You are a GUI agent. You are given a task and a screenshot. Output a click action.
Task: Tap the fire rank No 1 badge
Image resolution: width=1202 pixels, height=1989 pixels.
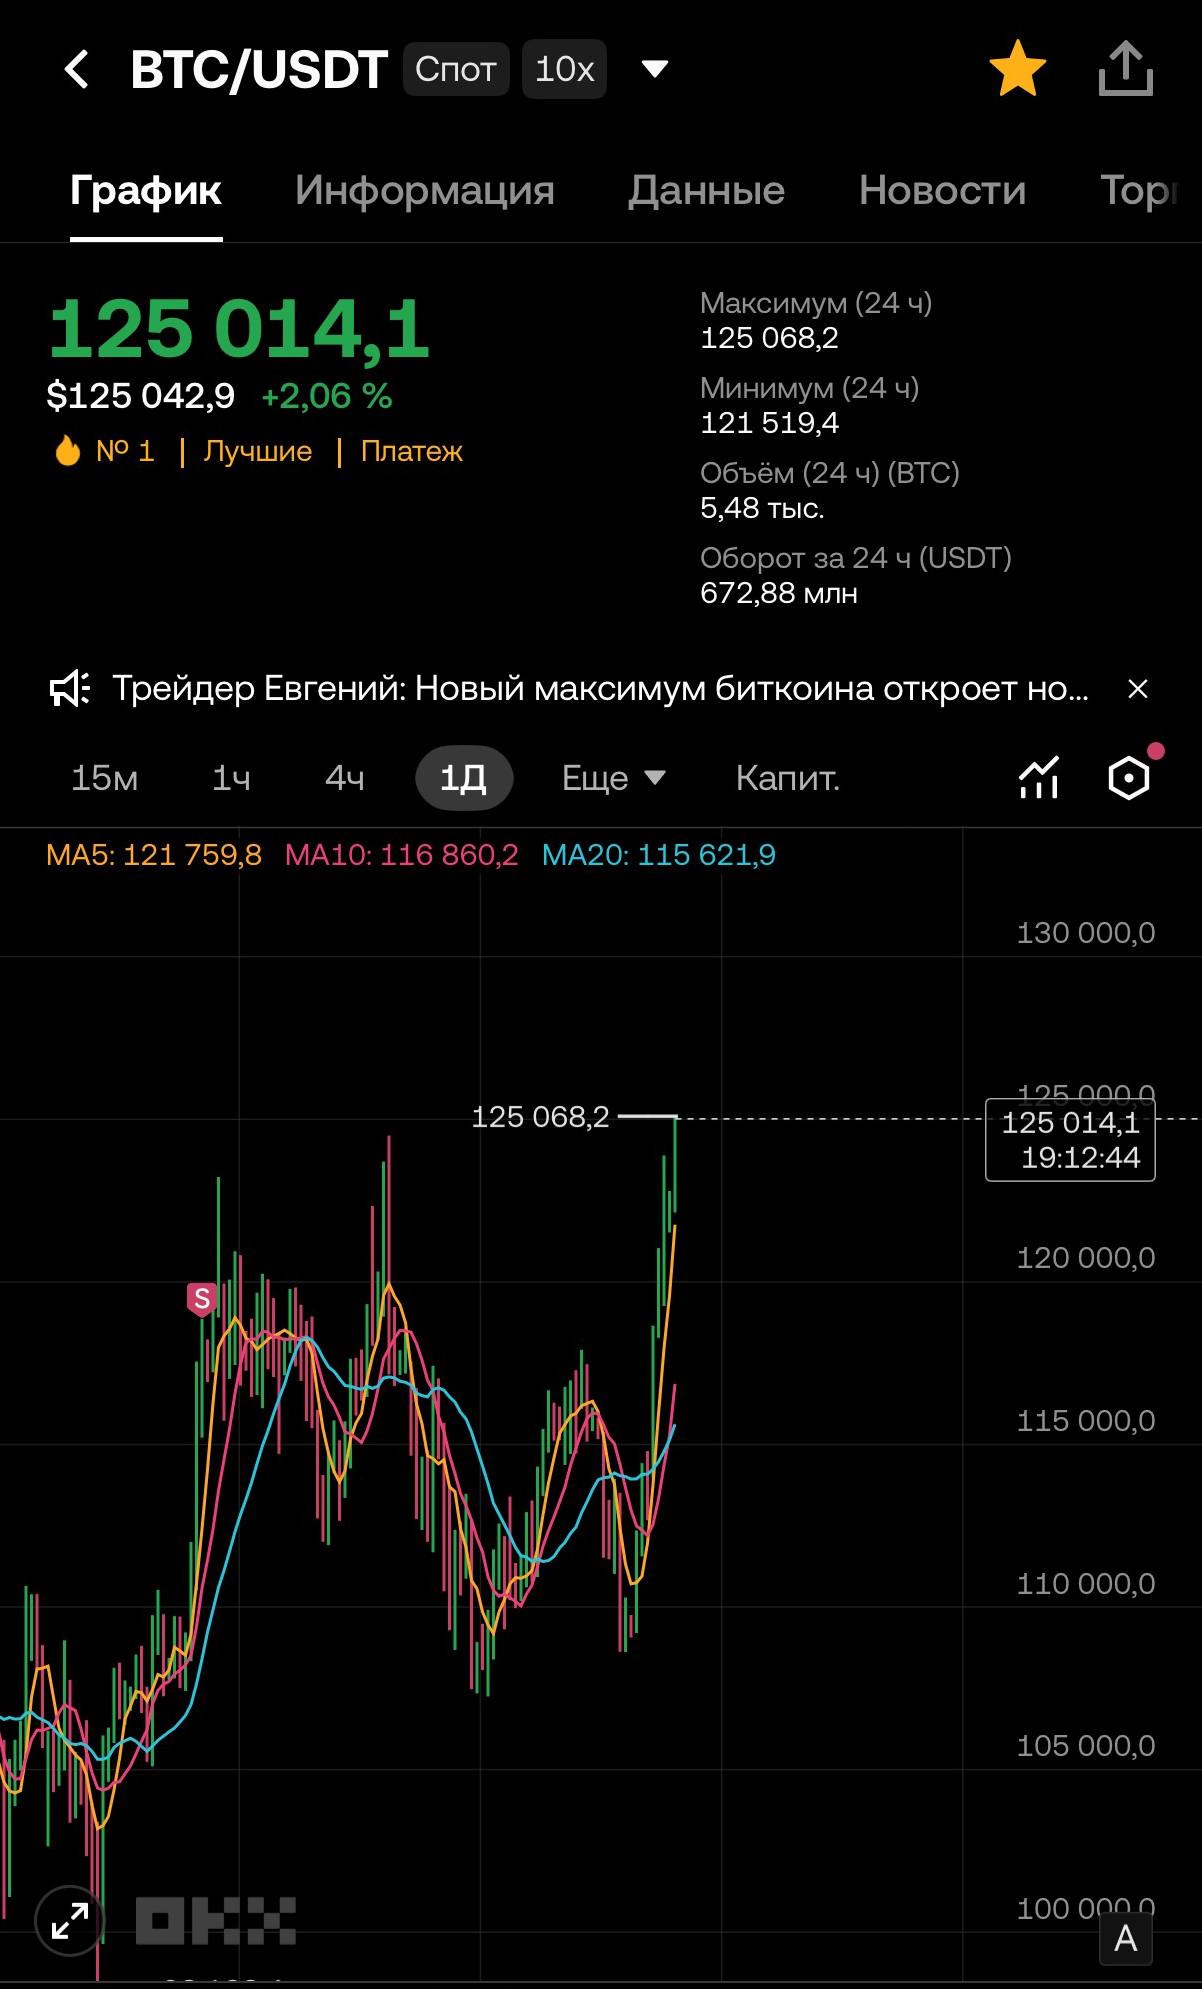[105, 451]
